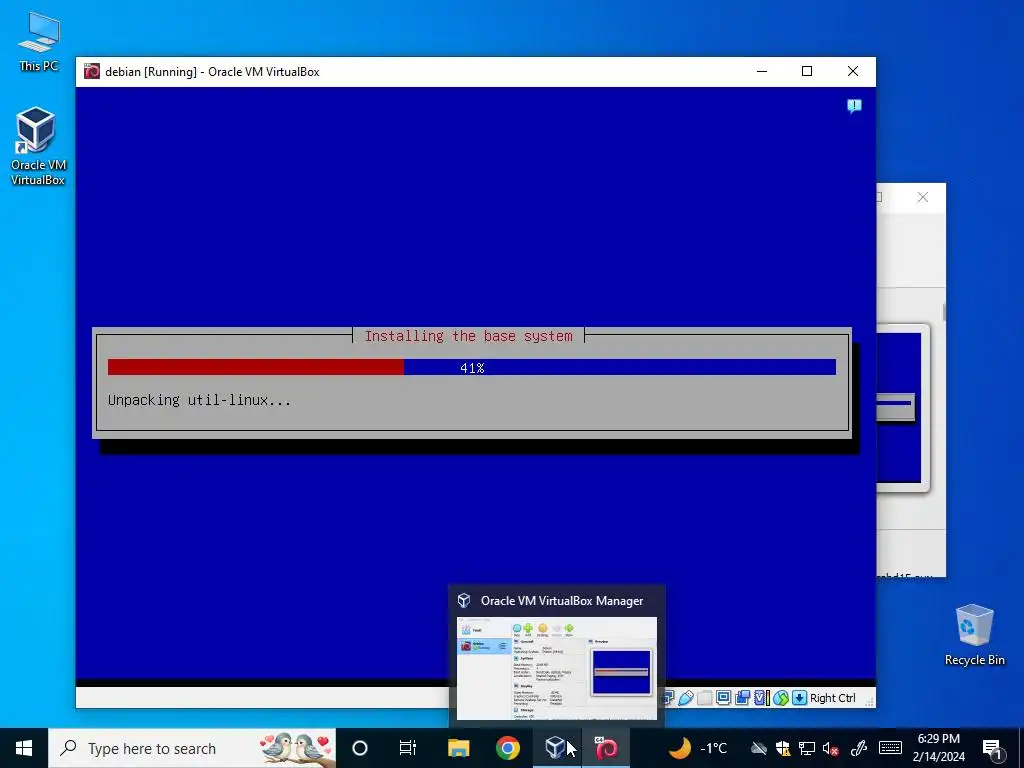Open the touch keyboard tray icon
This screenshot has width=1024, height=768.
pyautogui.click(x=890, y=748)
